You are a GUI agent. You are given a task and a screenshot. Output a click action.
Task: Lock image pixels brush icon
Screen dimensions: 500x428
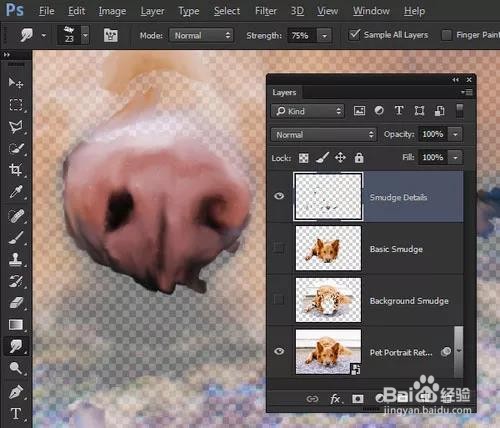[322, 158]
